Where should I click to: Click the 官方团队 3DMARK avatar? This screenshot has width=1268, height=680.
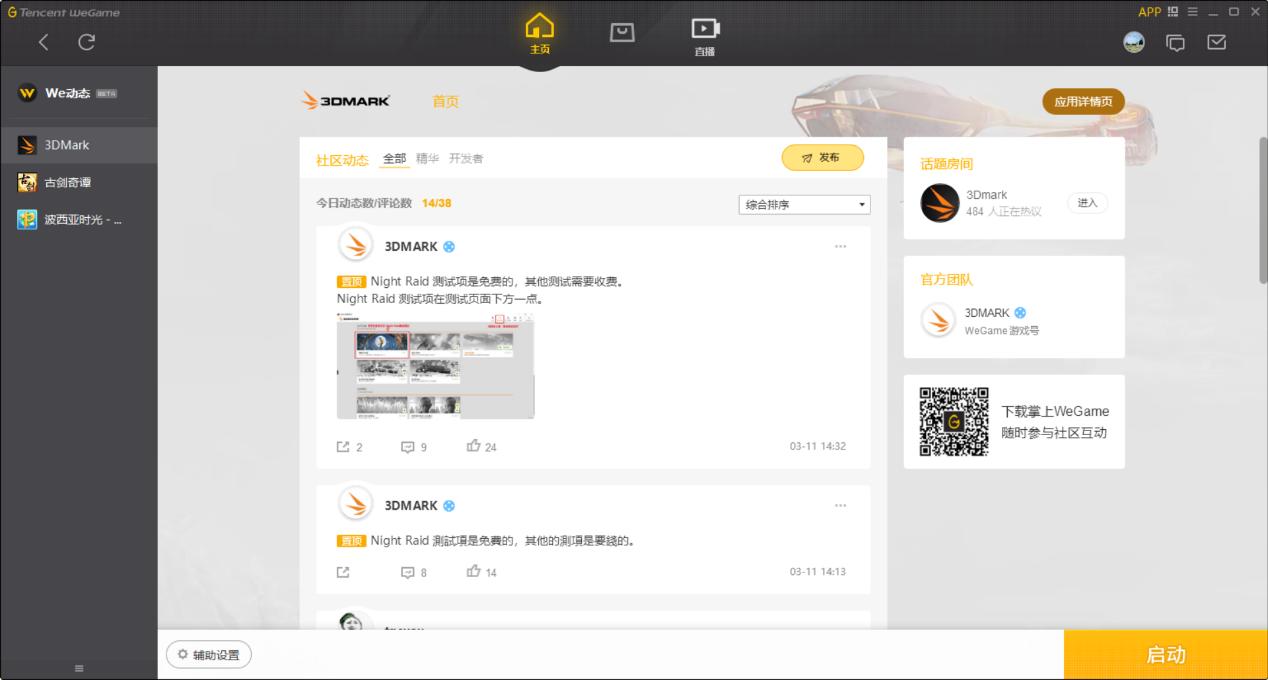pos(938,320)
